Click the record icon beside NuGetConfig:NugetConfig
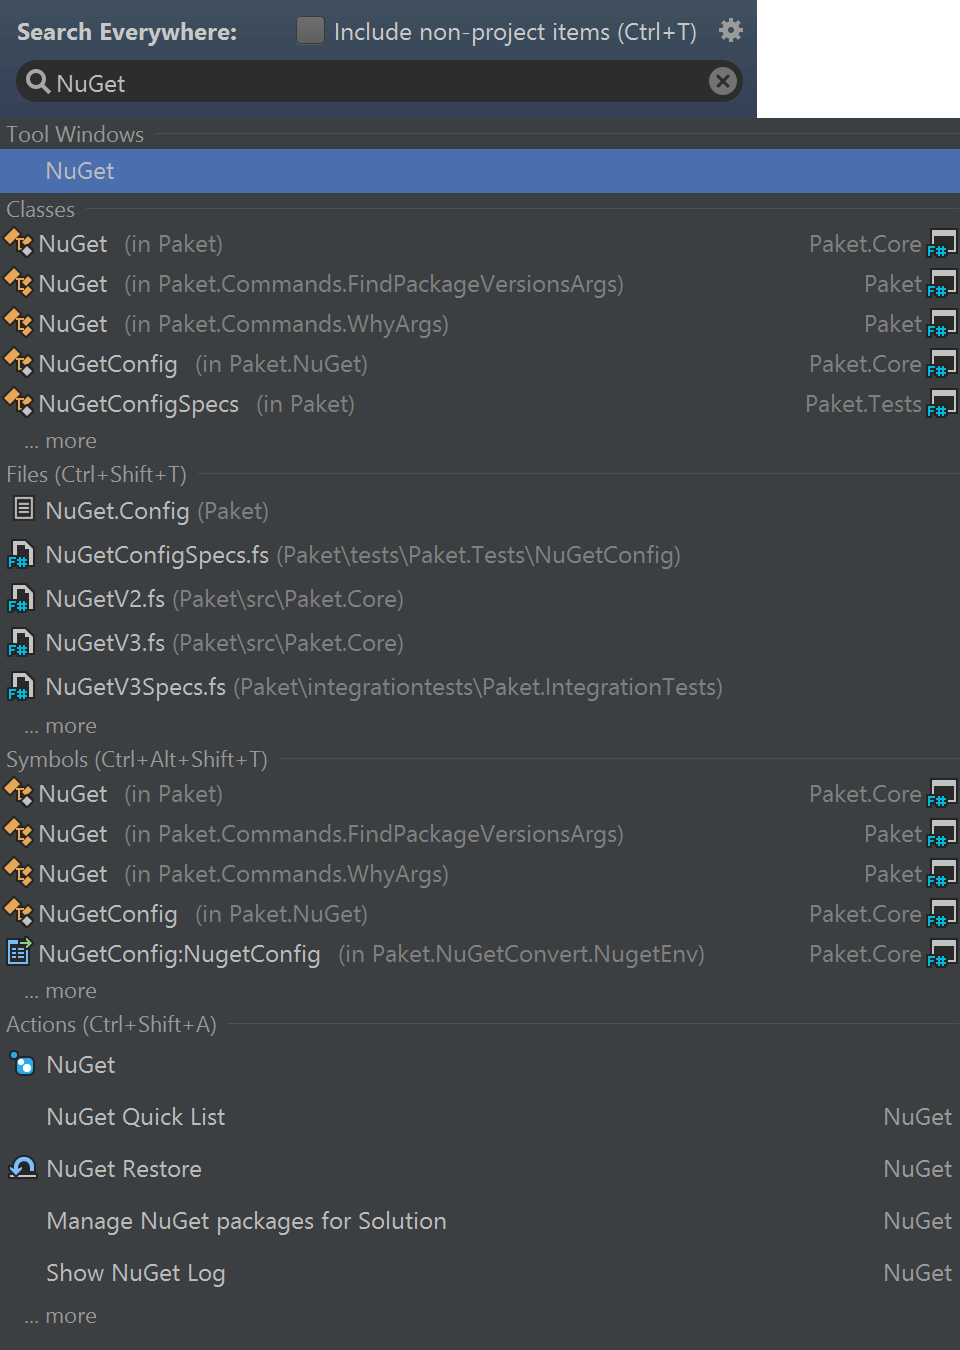Screen dimensions: 960x1350 19,952
